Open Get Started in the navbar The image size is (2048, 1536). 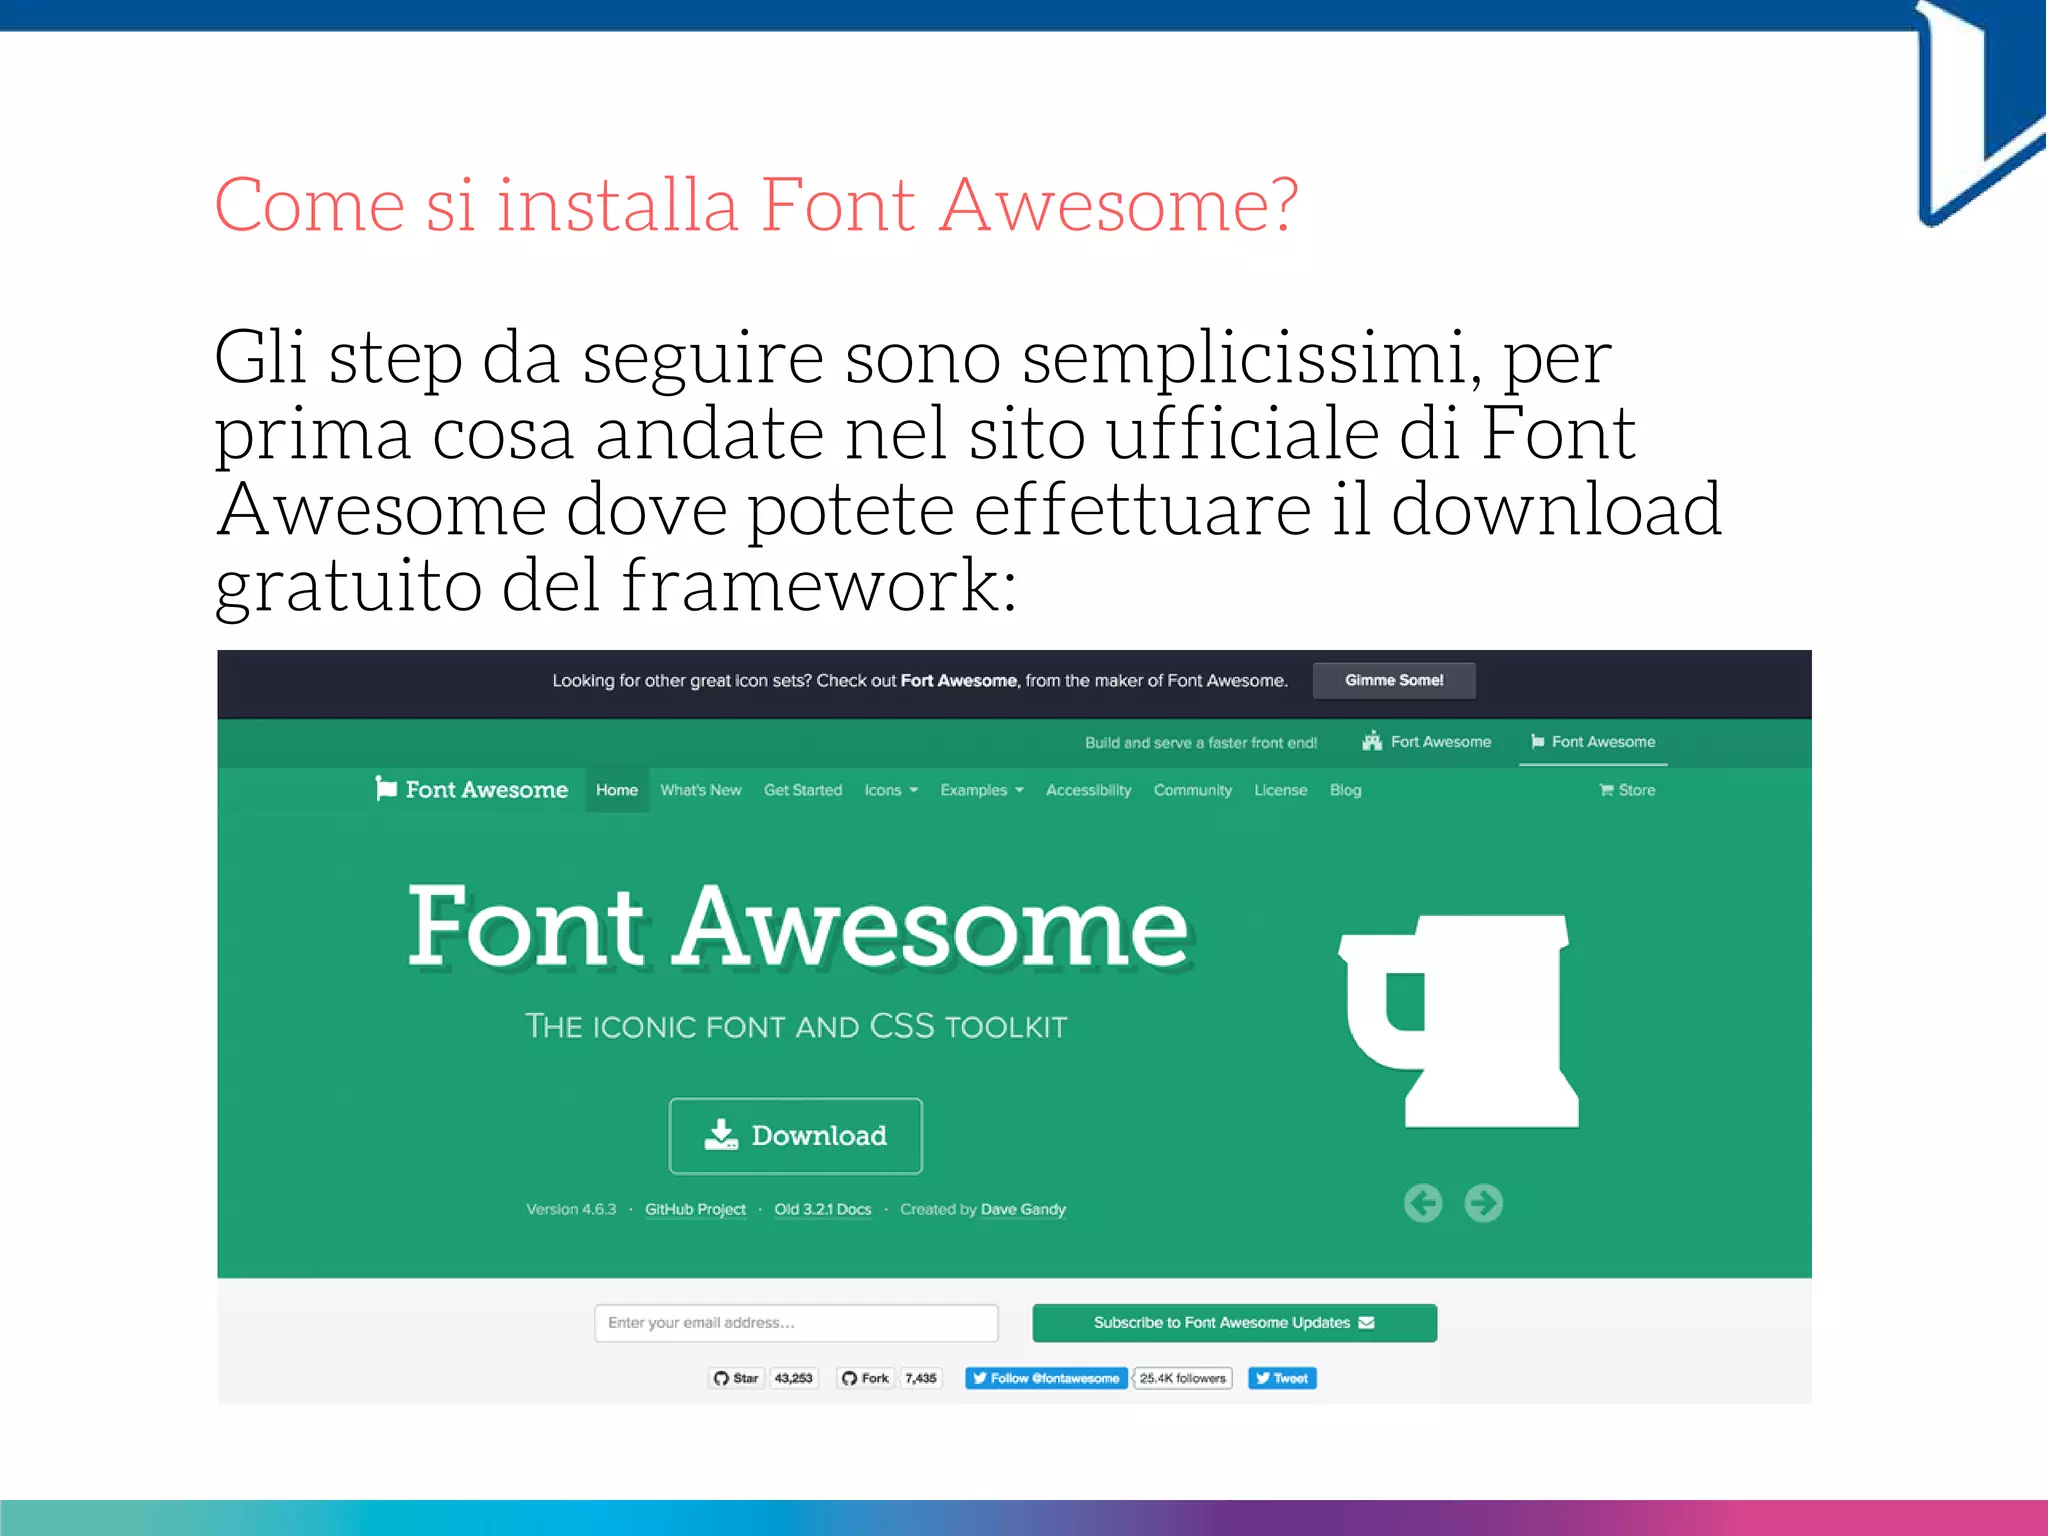coord(803,790)
